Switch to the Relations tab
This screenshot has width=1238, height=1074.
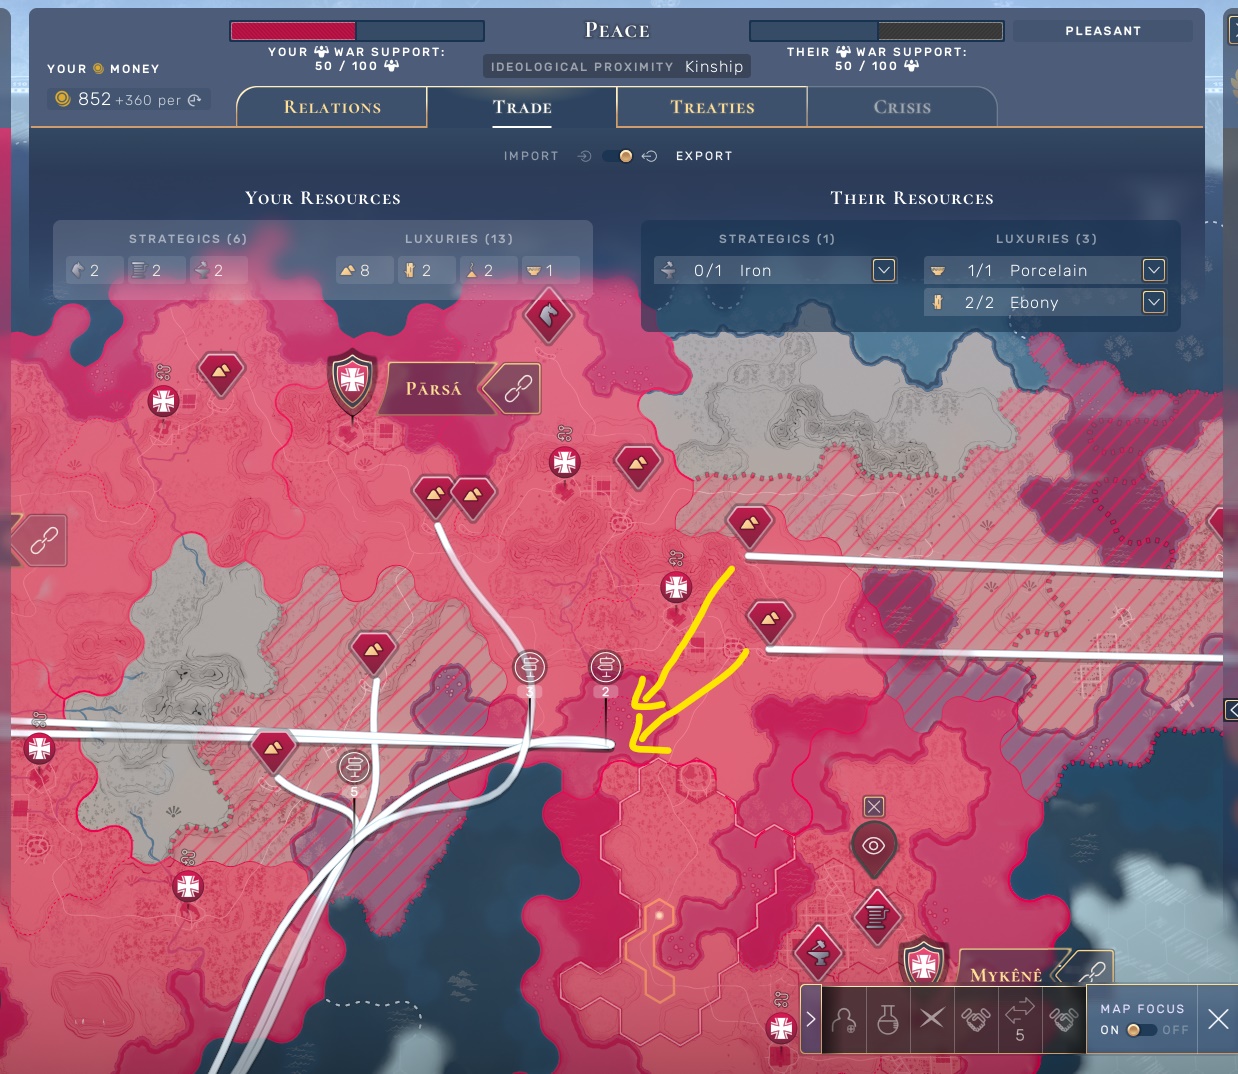pyautogui.click(x=332, y=107)
